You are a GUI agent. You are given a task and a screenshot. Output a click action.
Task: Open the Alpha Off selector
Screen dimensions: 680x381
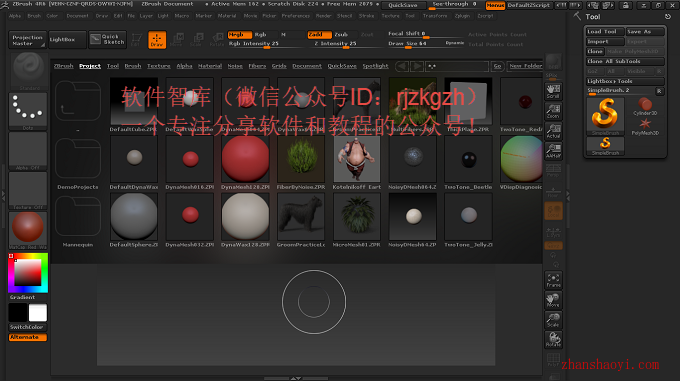click(28, 151)
